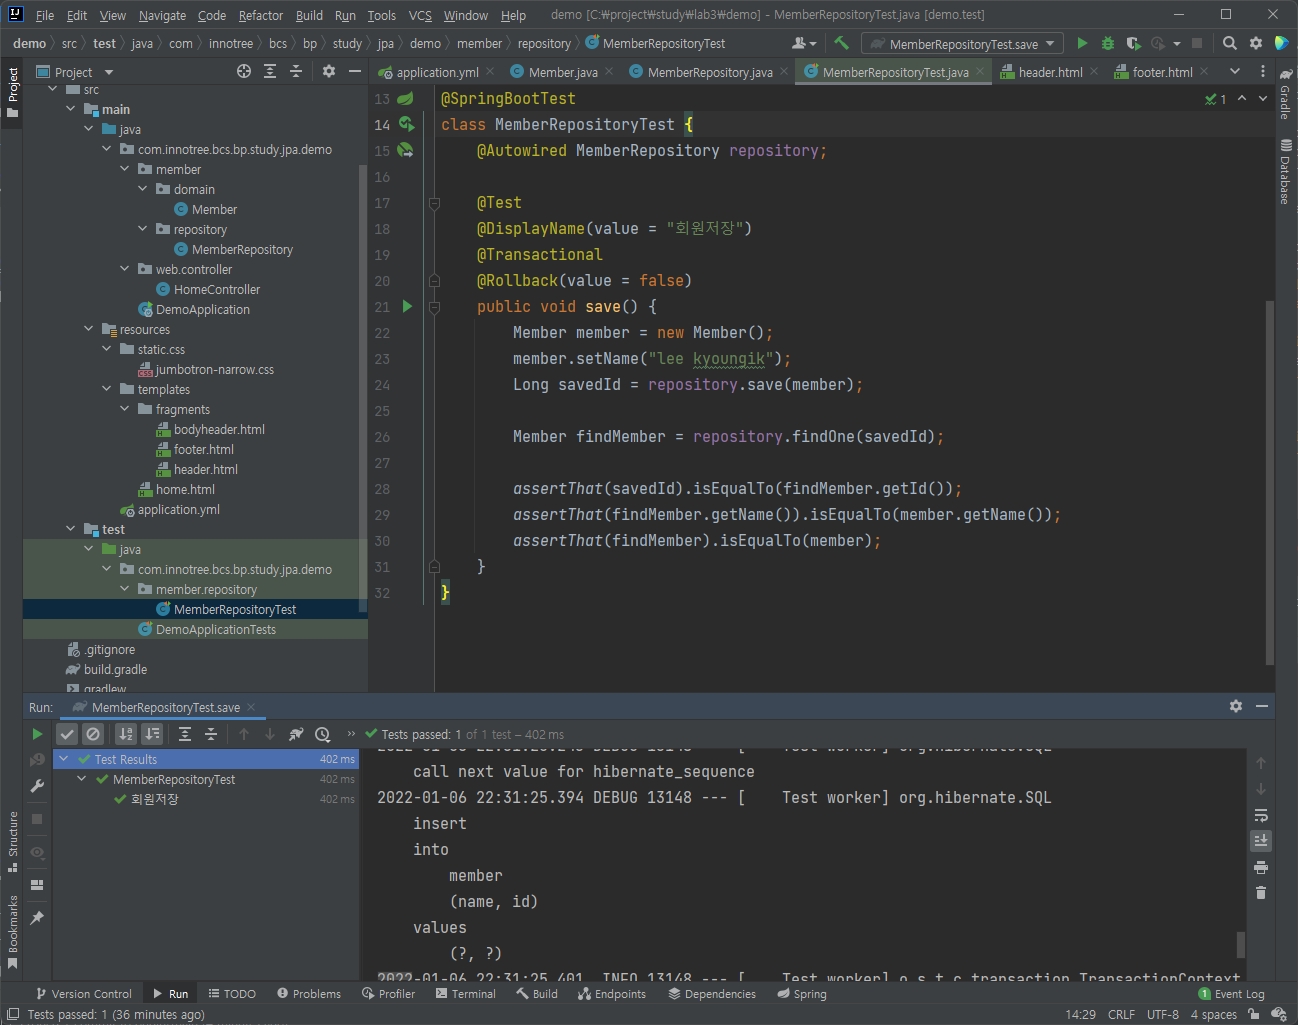Click the console output scrollbar thumb
This screenshot has height=1025, width=1298.
tap(1240, 944)
